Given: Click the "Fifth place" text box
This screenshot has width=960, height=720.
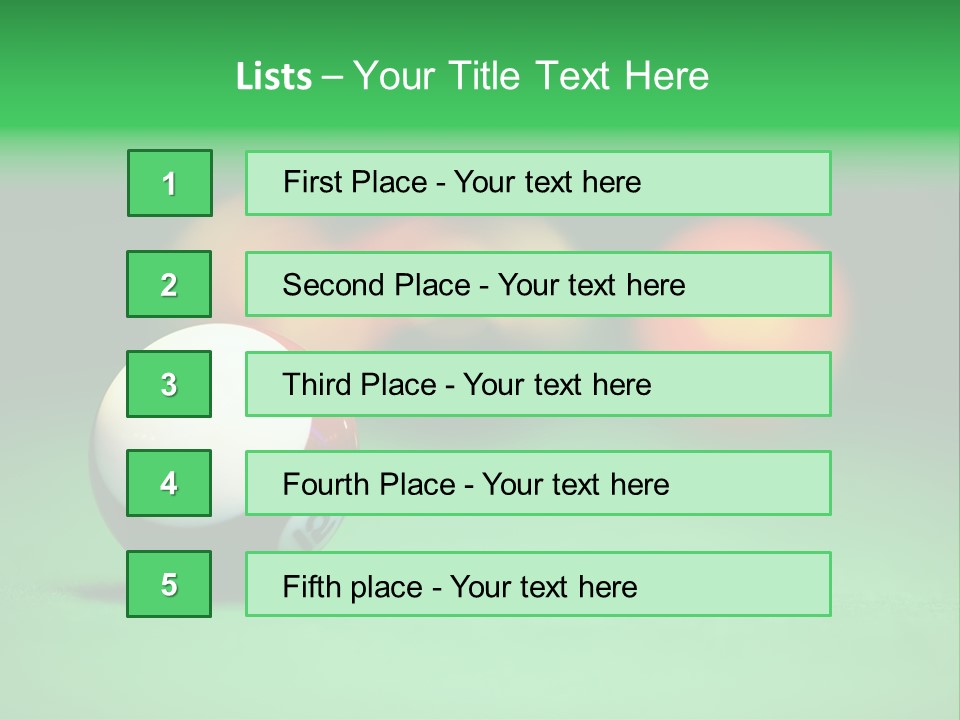Looking at the screenshot, I should [x=538, y=584].
